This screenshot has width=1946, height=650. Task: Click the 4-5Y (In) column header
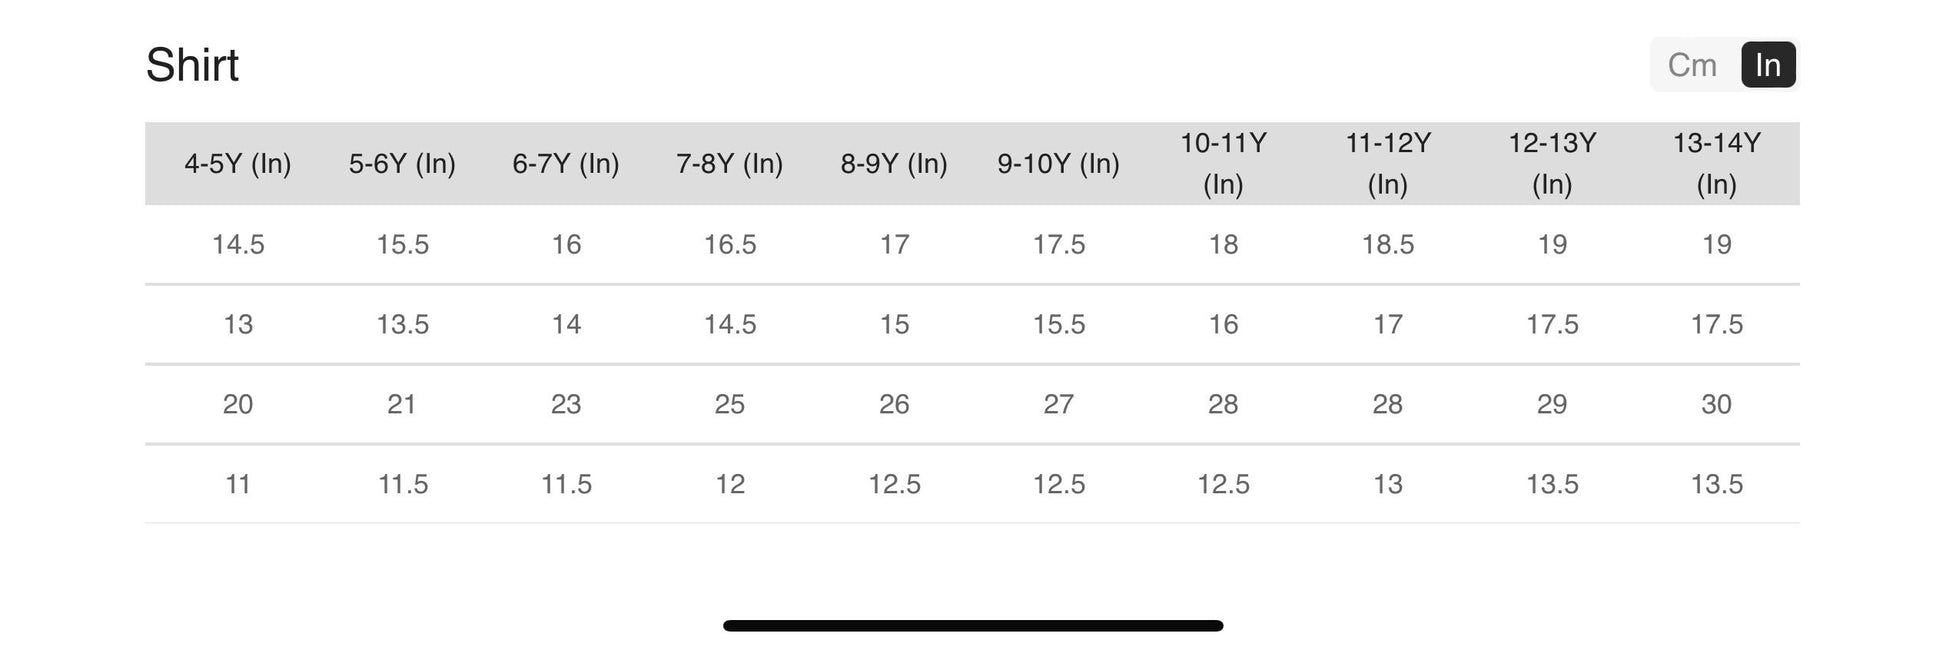coord(238,163)
